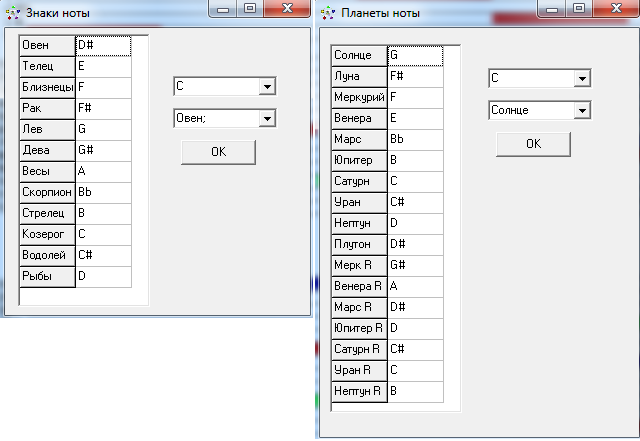Click the Bb cell beside Марс
The width and height of the screenshot is (640, 441).
[x=414, y=140]
